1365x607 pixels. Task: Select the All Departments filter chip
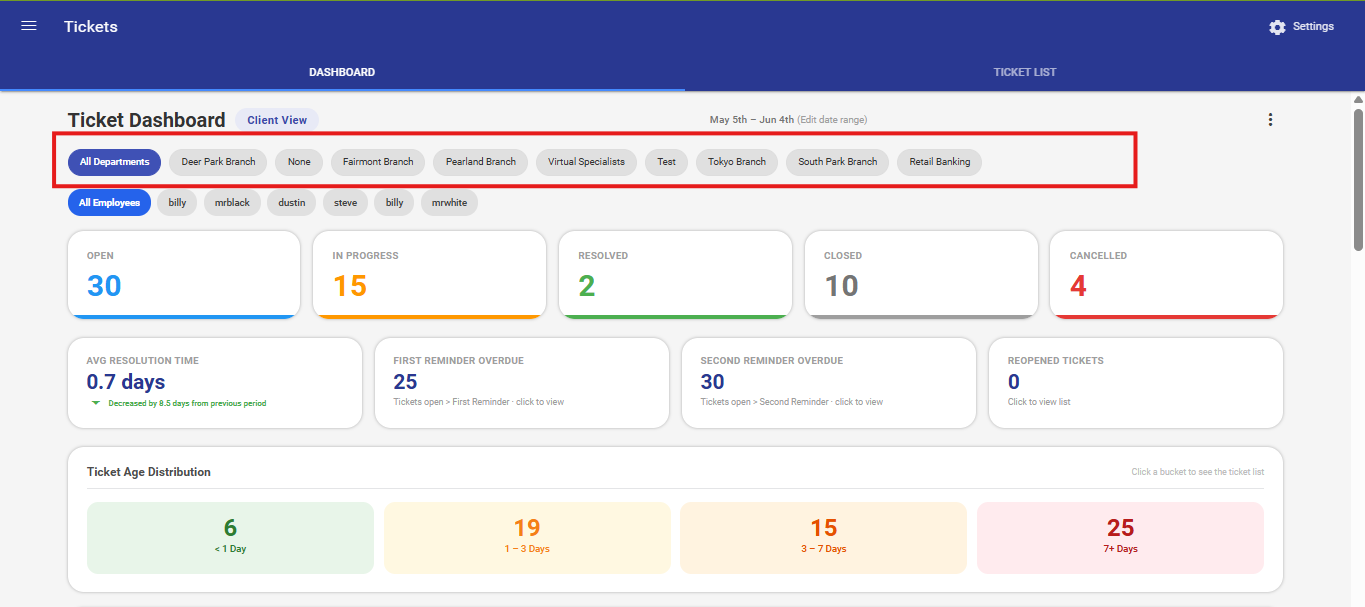(x=115, y=162)
